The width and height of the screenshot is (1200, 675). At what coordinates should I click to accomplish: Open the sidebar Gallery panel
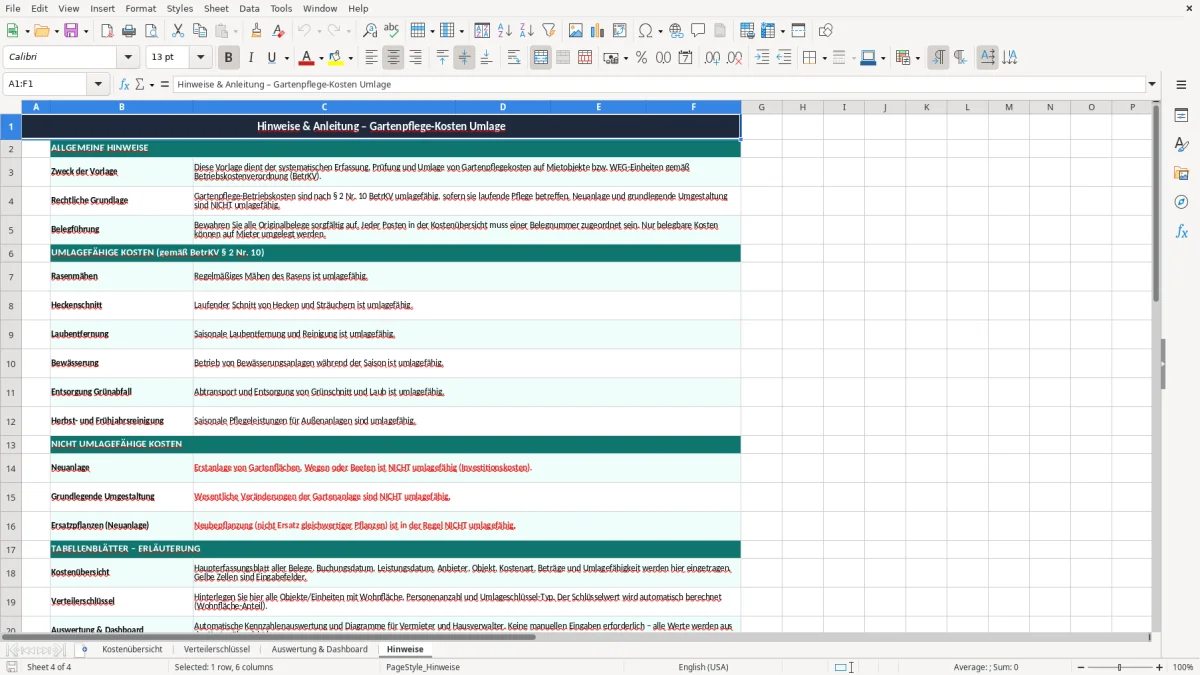(x=1181, y=174)
